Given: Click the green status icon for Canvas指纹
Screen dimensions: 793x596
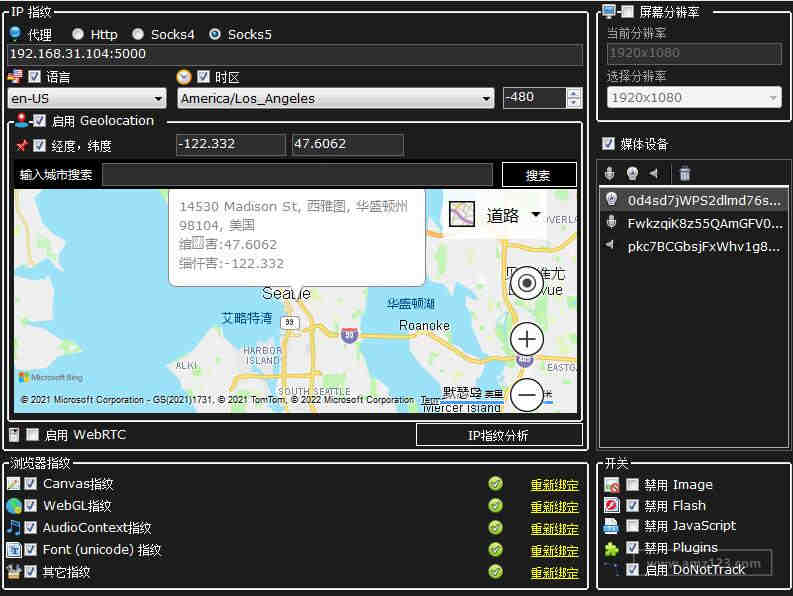Looking at the screenshot, I should tap(496, 484).
